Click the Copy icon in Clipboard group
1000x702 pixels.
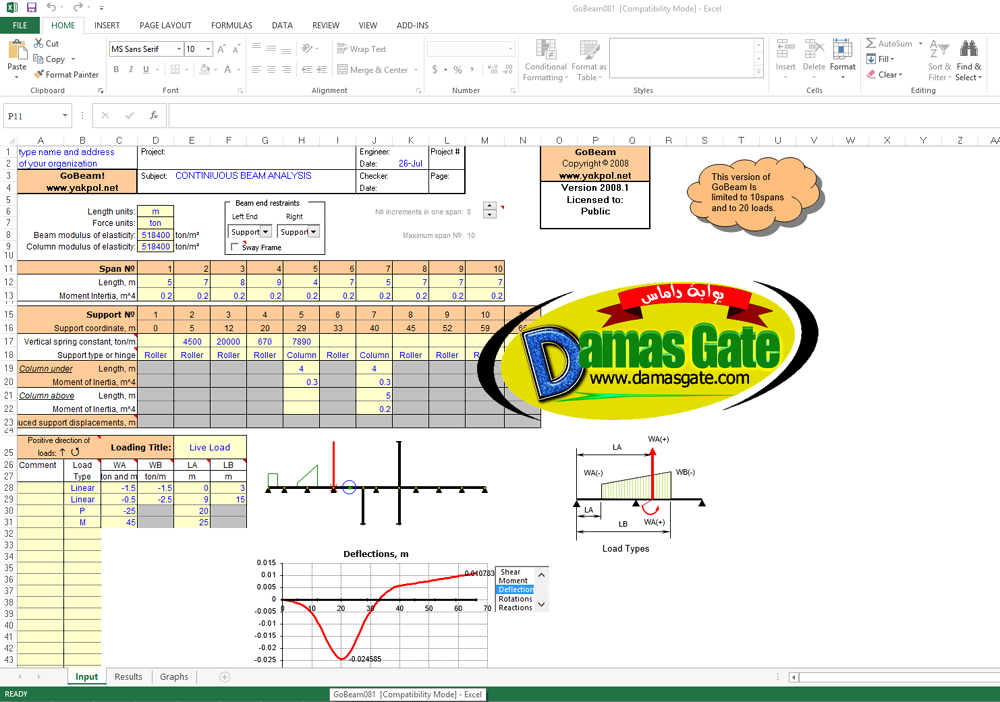point(38,59)
